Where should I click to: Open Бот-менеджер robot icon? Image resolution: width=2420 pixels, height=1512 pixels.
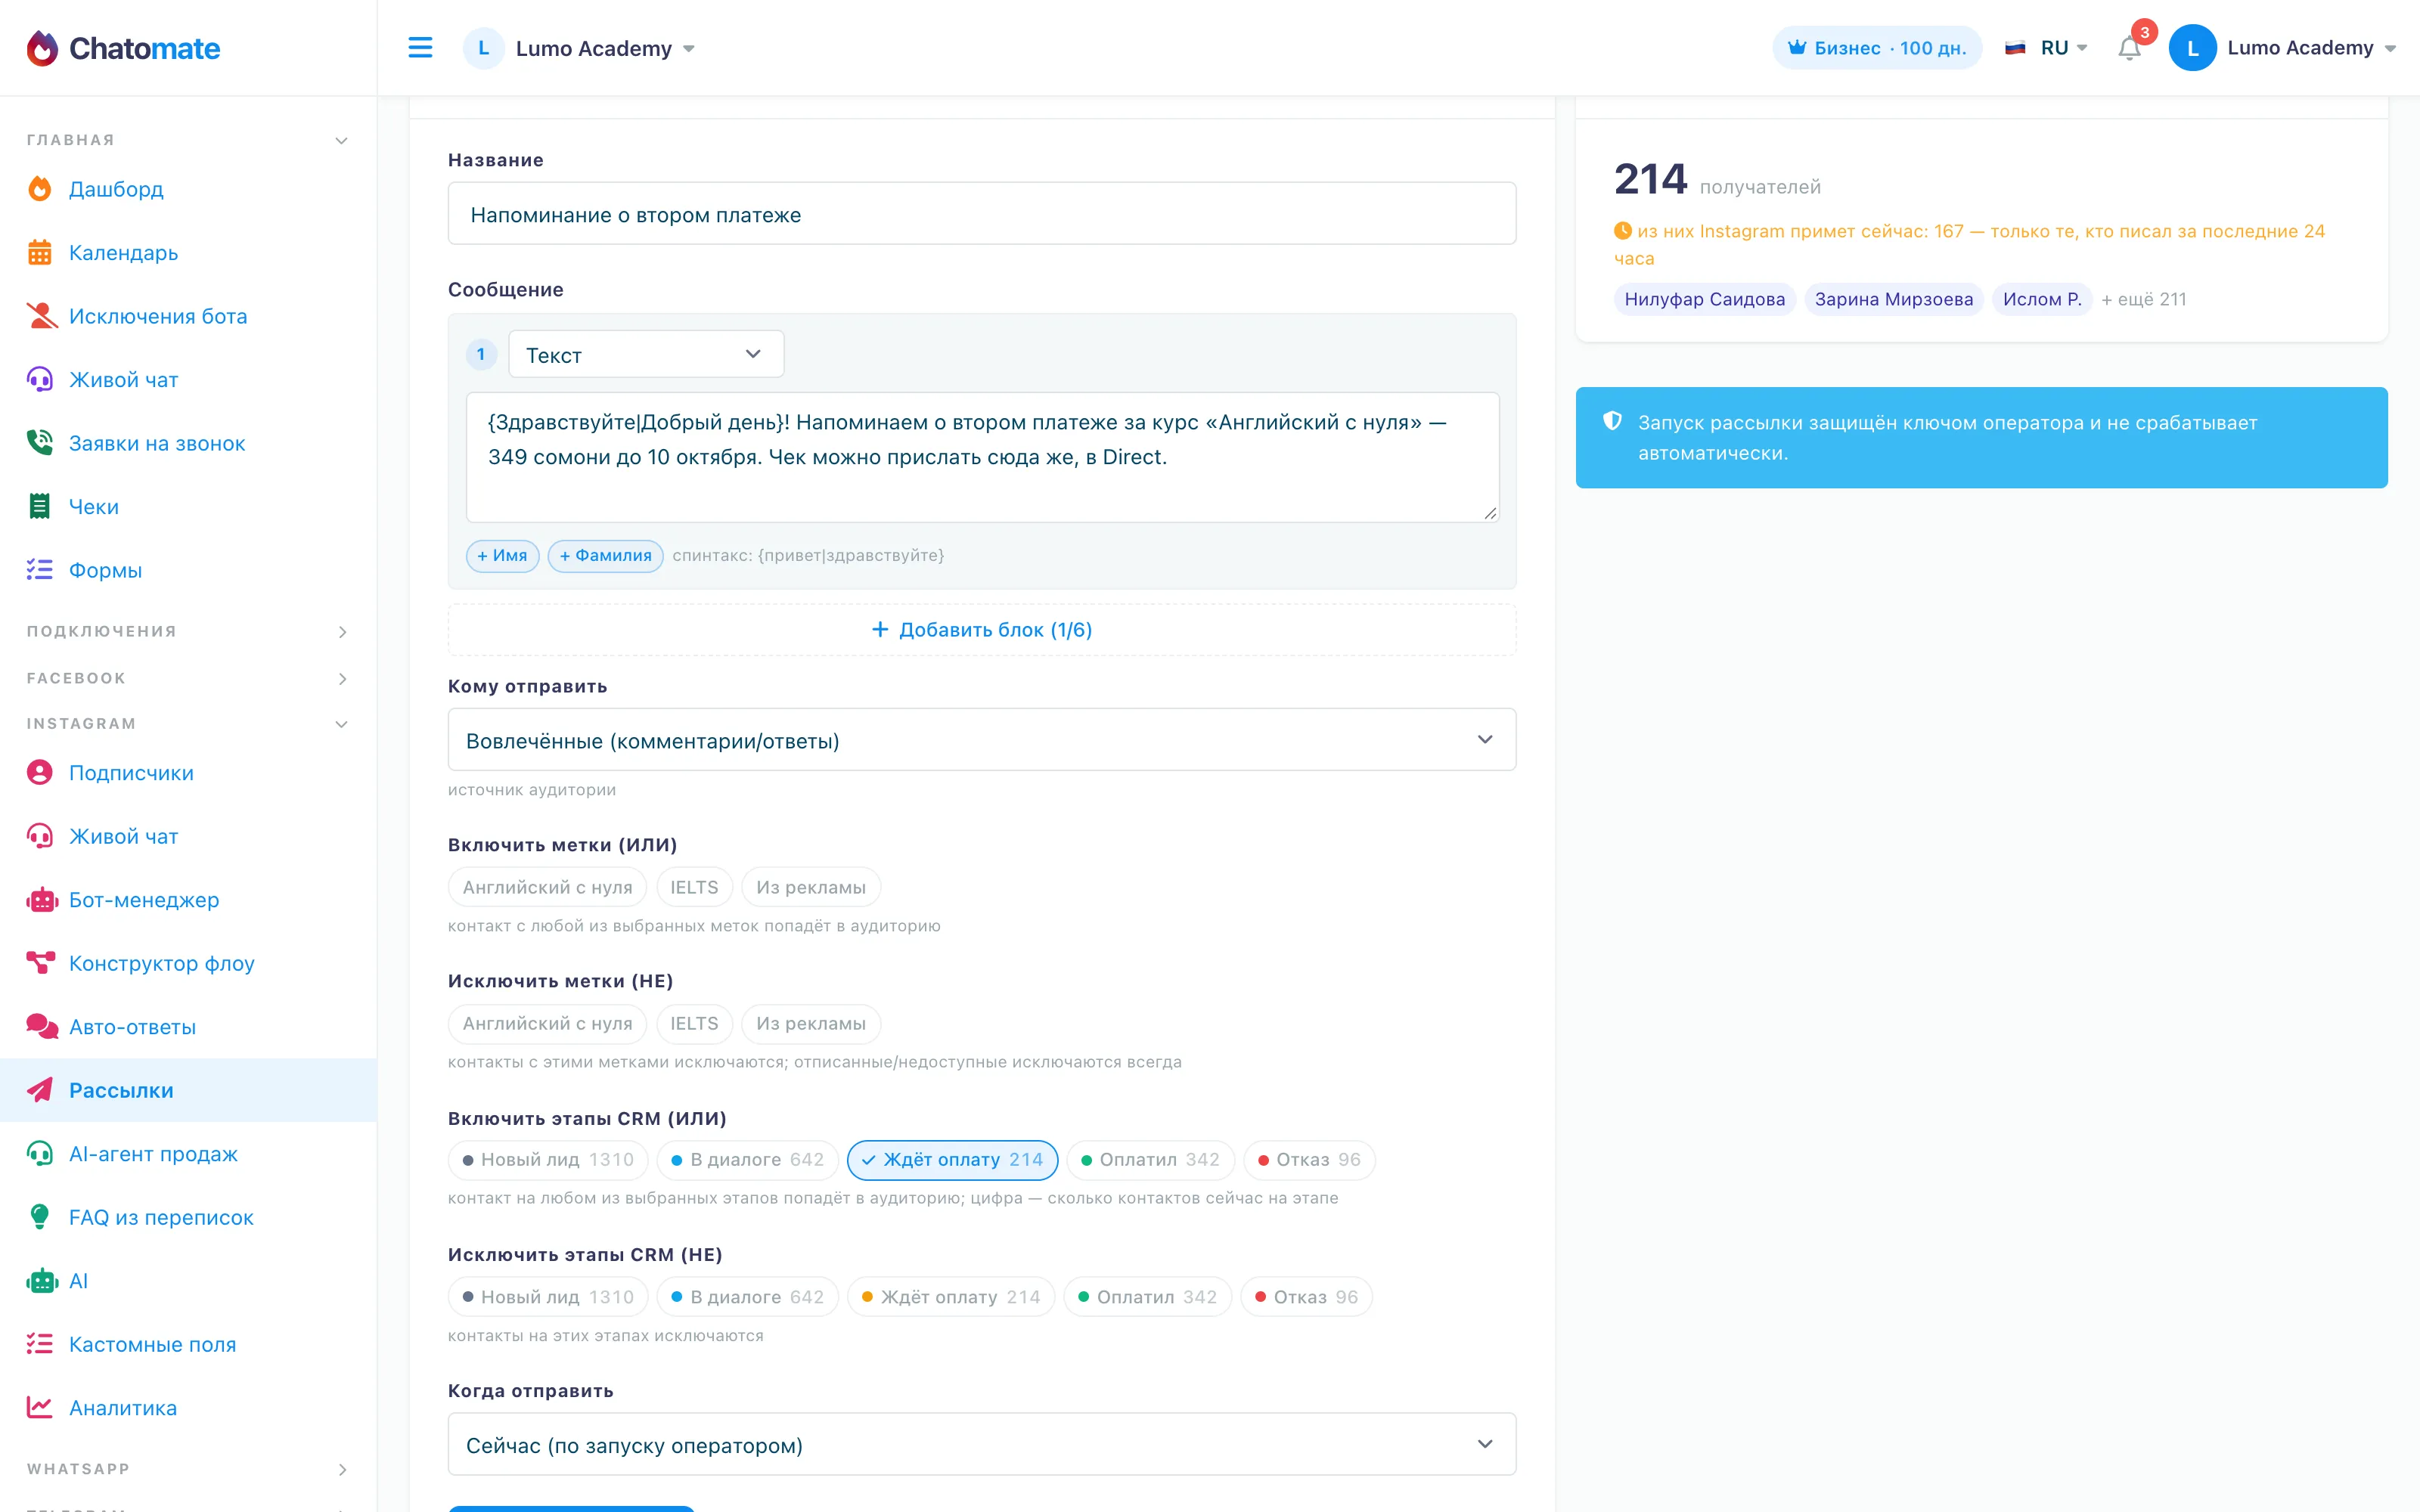(41, 900)
